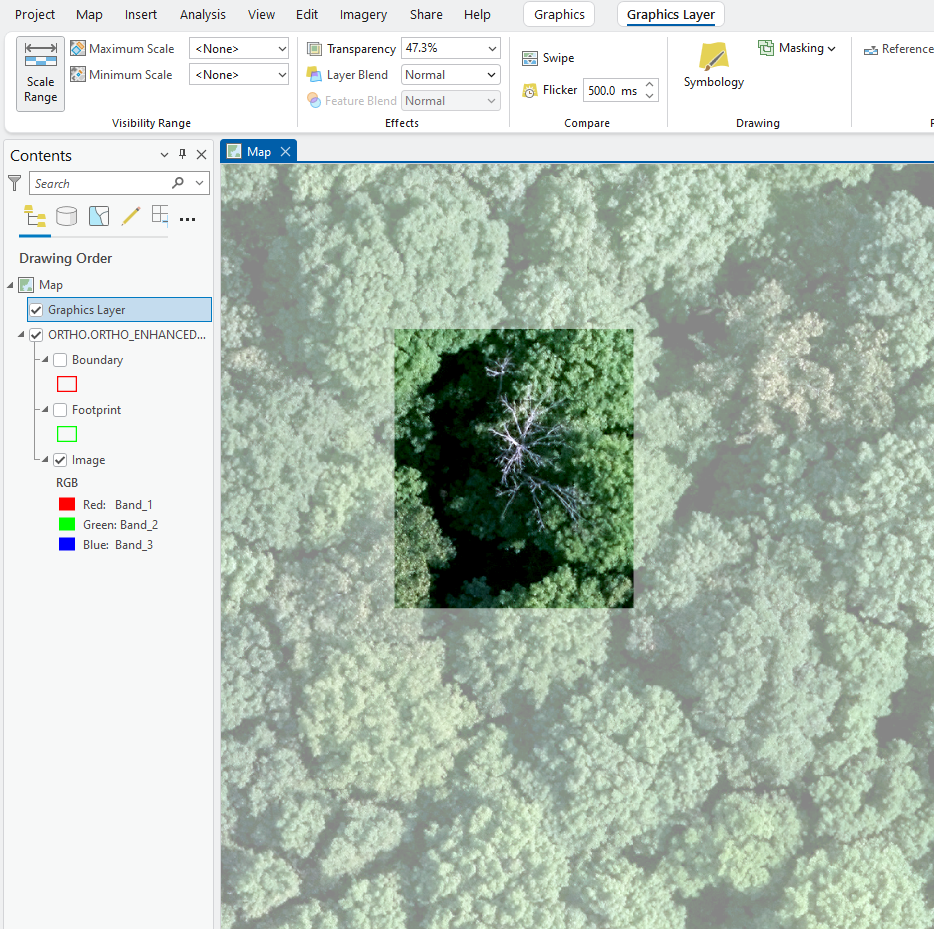Click the Red Band_1 color swatch
934x929 pixels.
click(67, 504)
